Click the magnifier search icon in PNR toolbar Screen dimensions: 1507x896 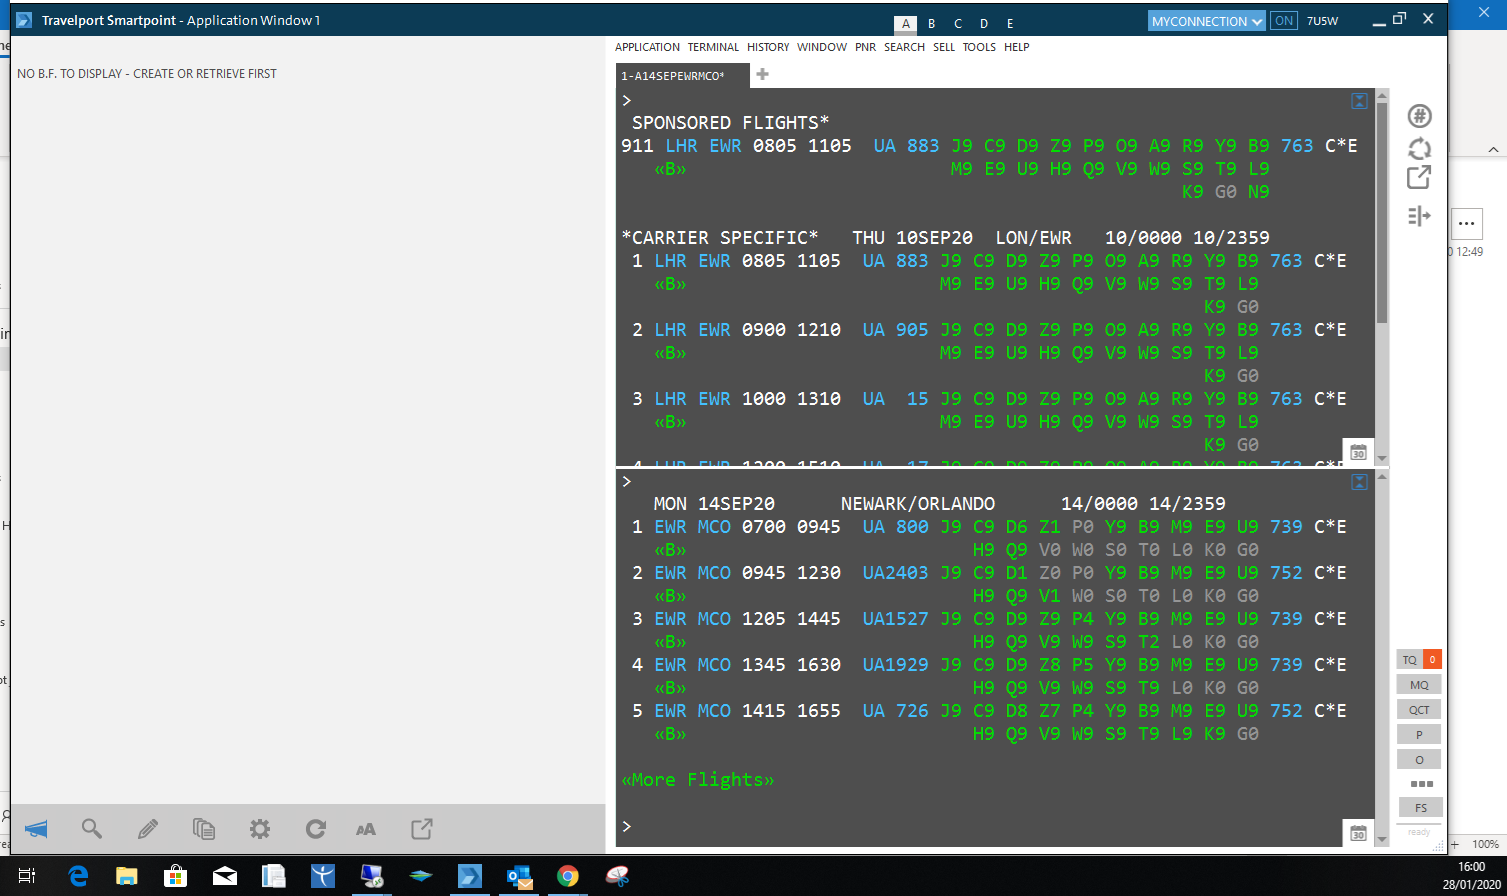point(92,829)
